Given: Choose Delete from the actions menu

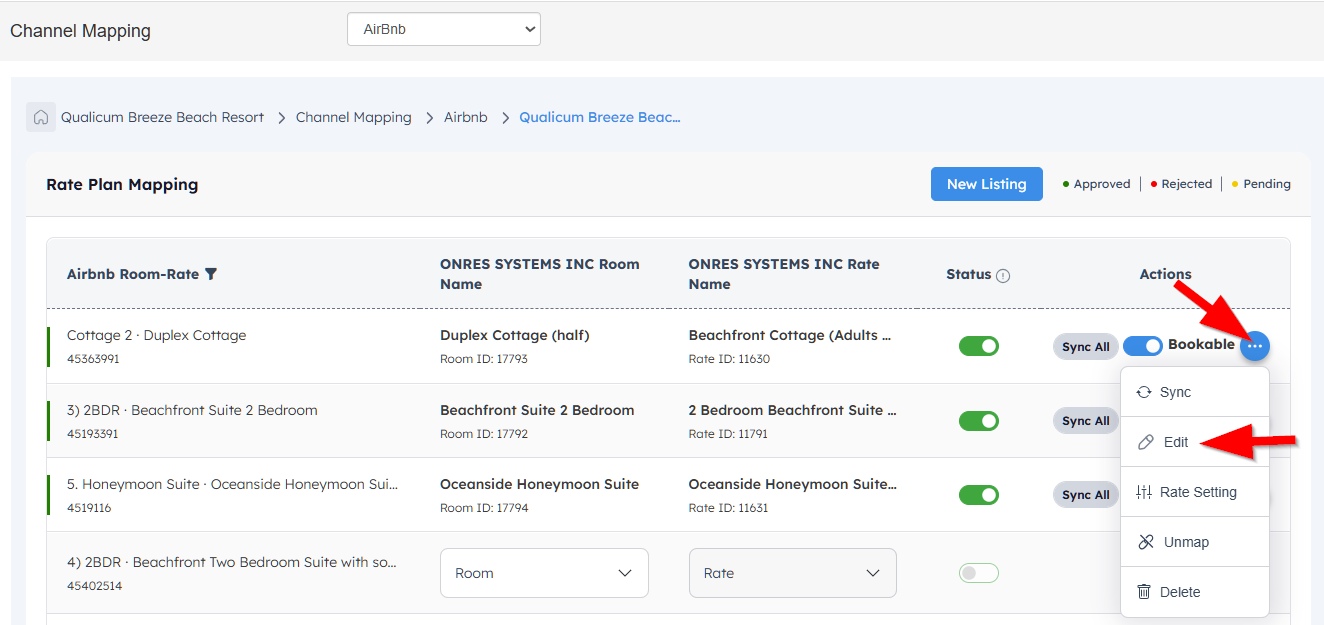Looking at the screenshot, I should point(1195,592).
